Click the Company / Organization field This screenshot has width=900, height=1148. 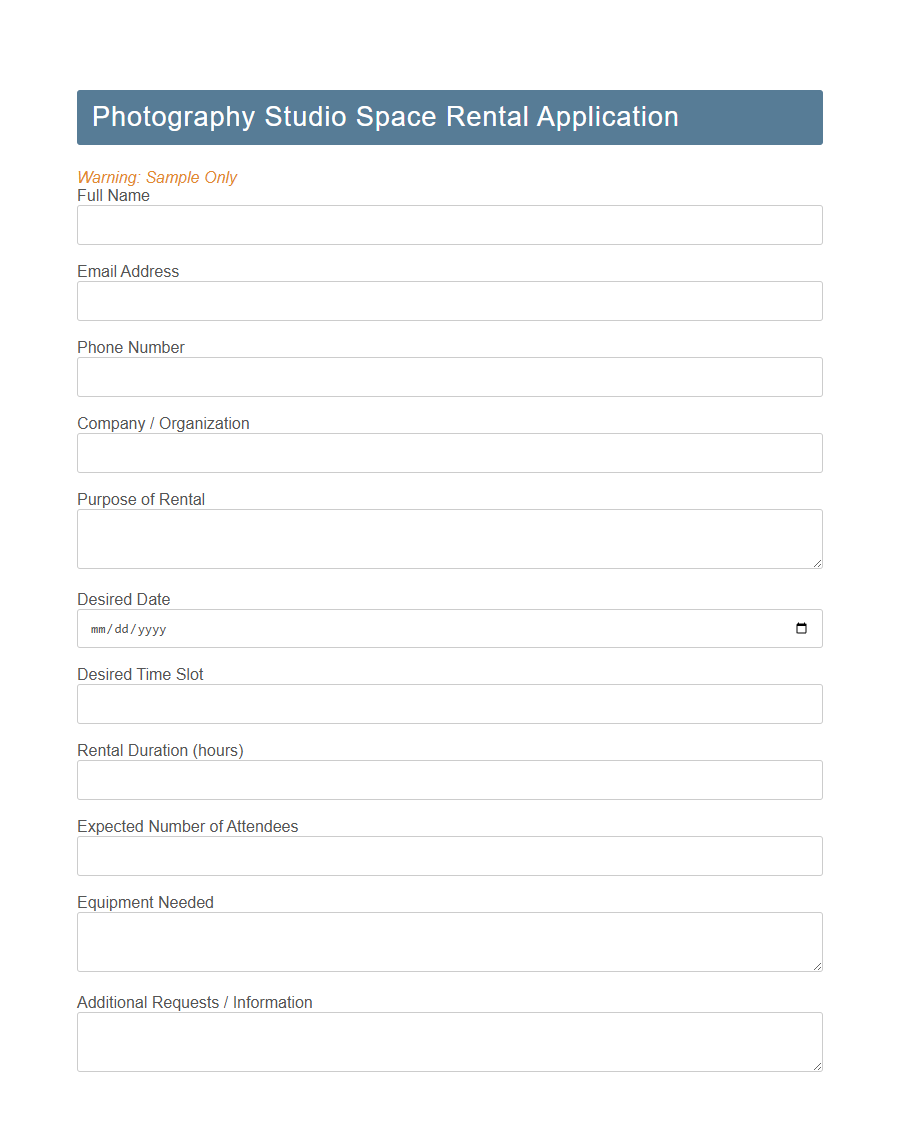449,452
